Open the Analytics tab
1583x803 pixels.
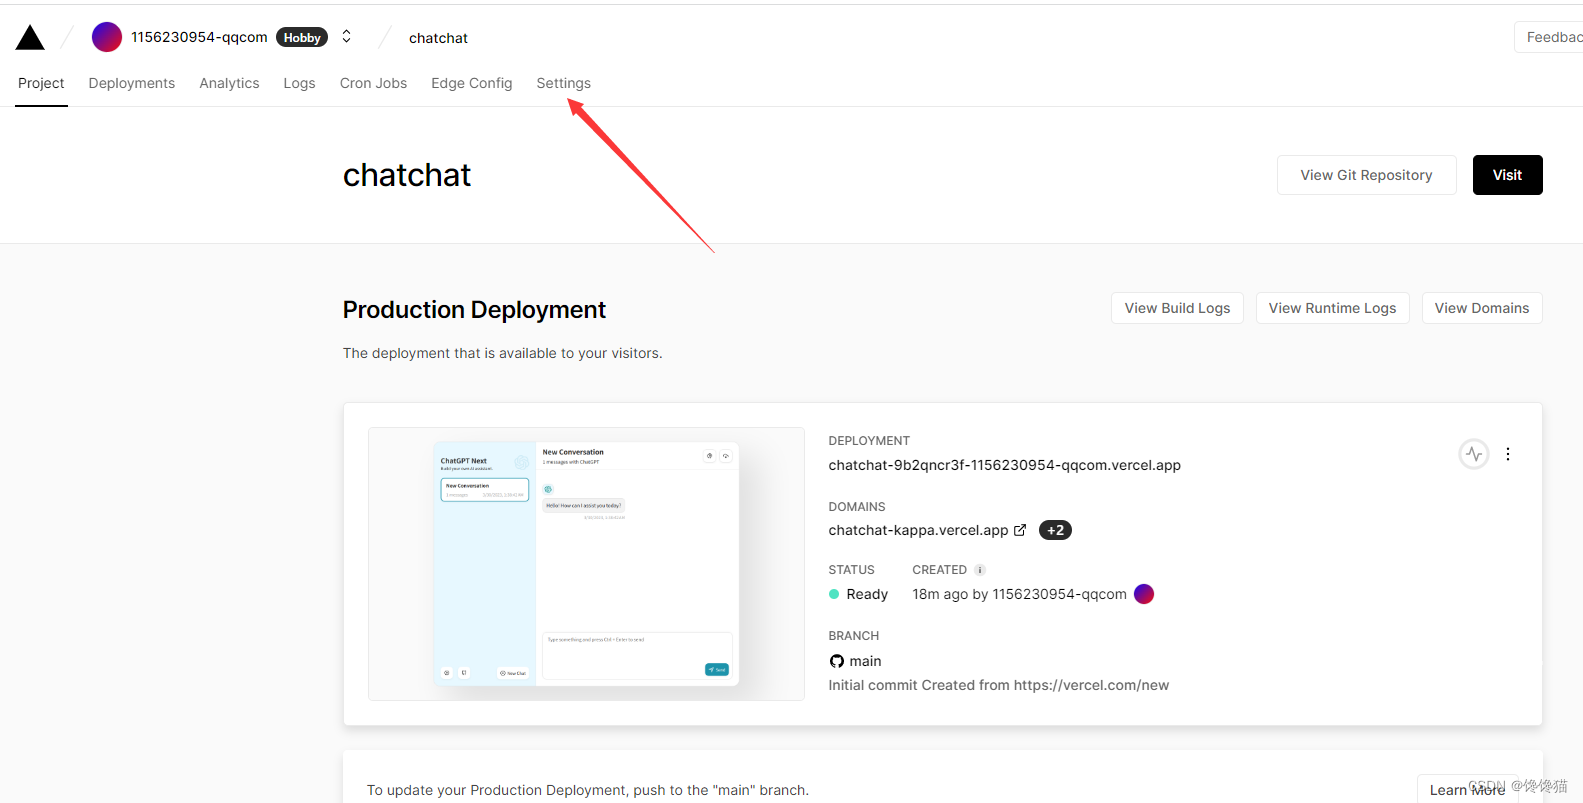pos(229,83)
